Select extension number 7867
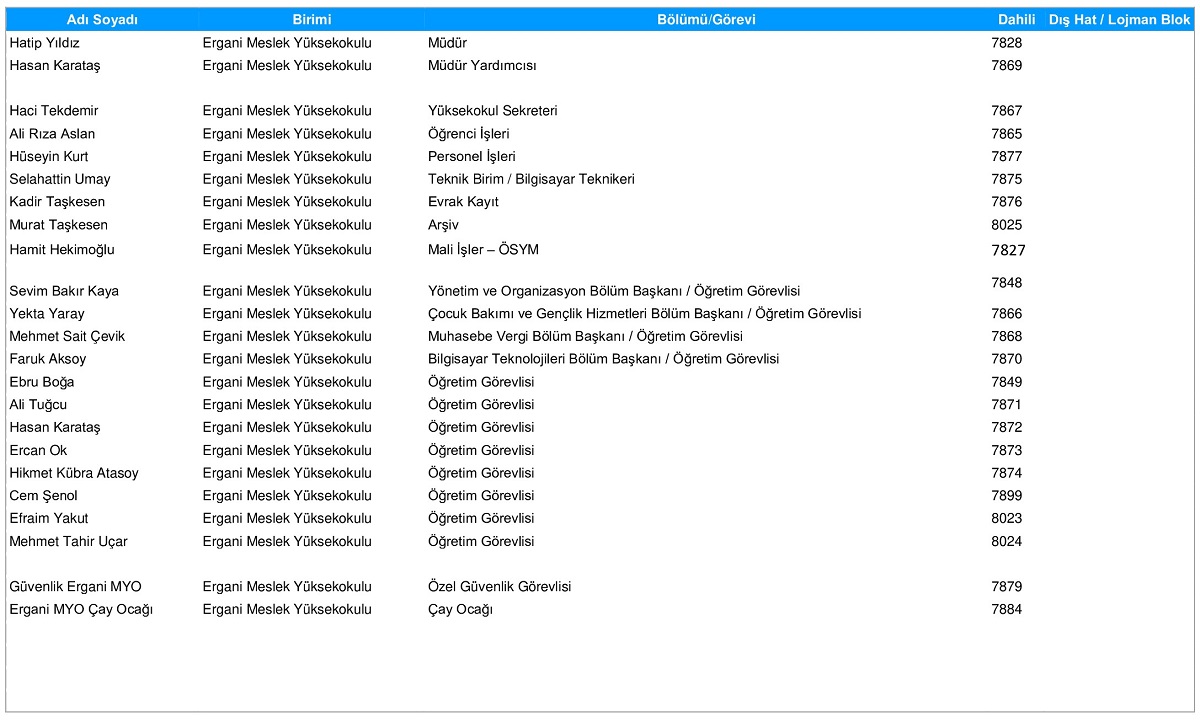Screen dimensions: 1200x723 1007,111
